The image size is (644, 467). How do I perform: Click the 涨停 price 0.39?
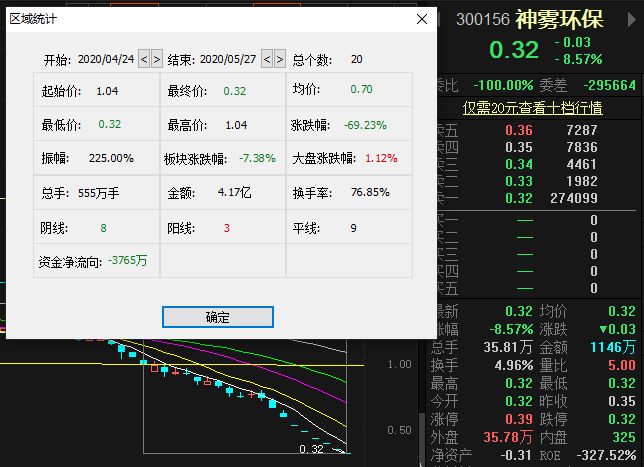[519, 420]
